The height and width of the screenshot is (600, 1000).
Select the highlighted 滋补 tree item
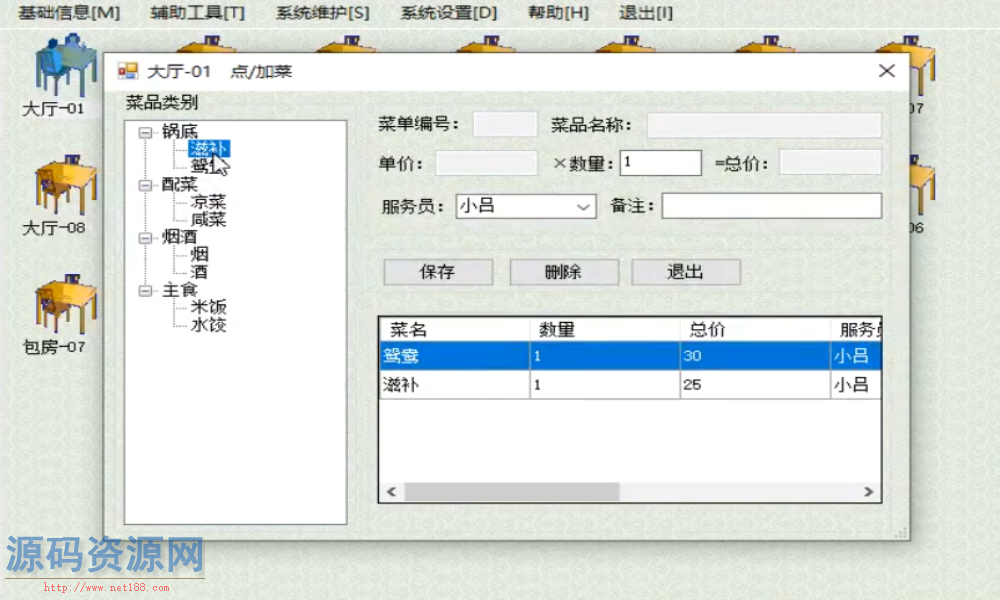pyautogui.click(x=209, y=149)
